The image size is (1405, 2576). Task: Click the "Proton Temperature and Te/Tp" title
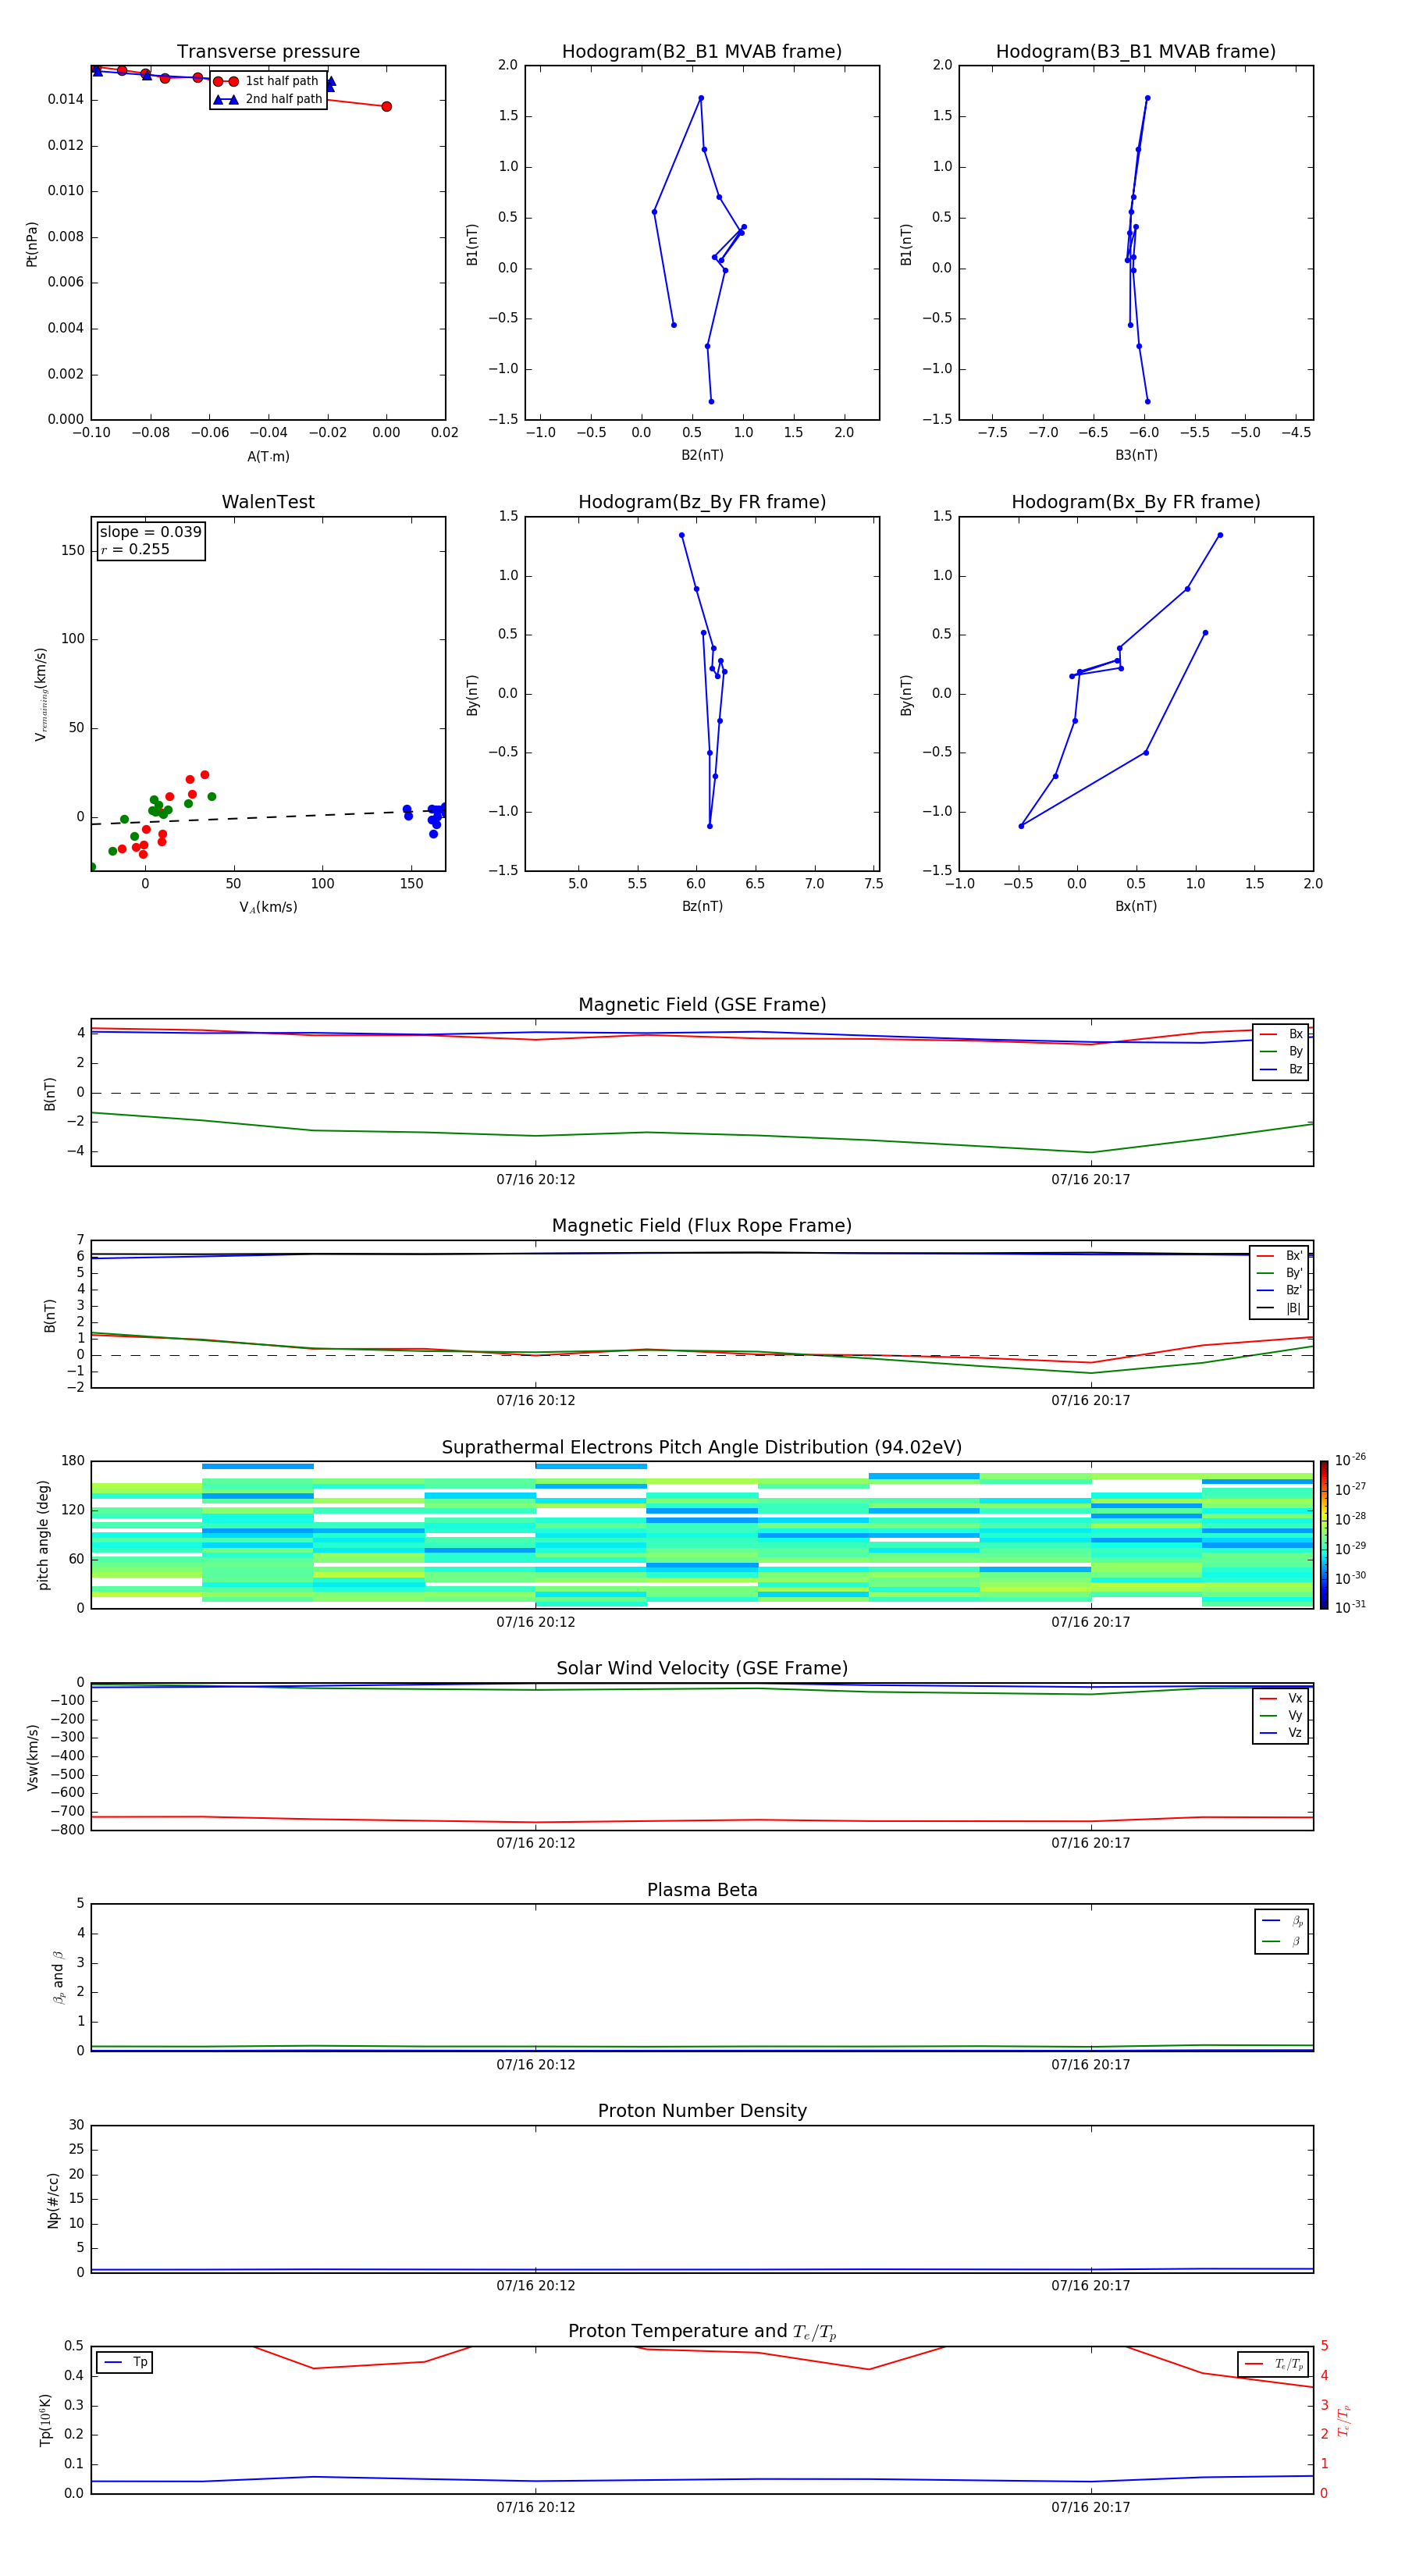(x=702, y=2331)
